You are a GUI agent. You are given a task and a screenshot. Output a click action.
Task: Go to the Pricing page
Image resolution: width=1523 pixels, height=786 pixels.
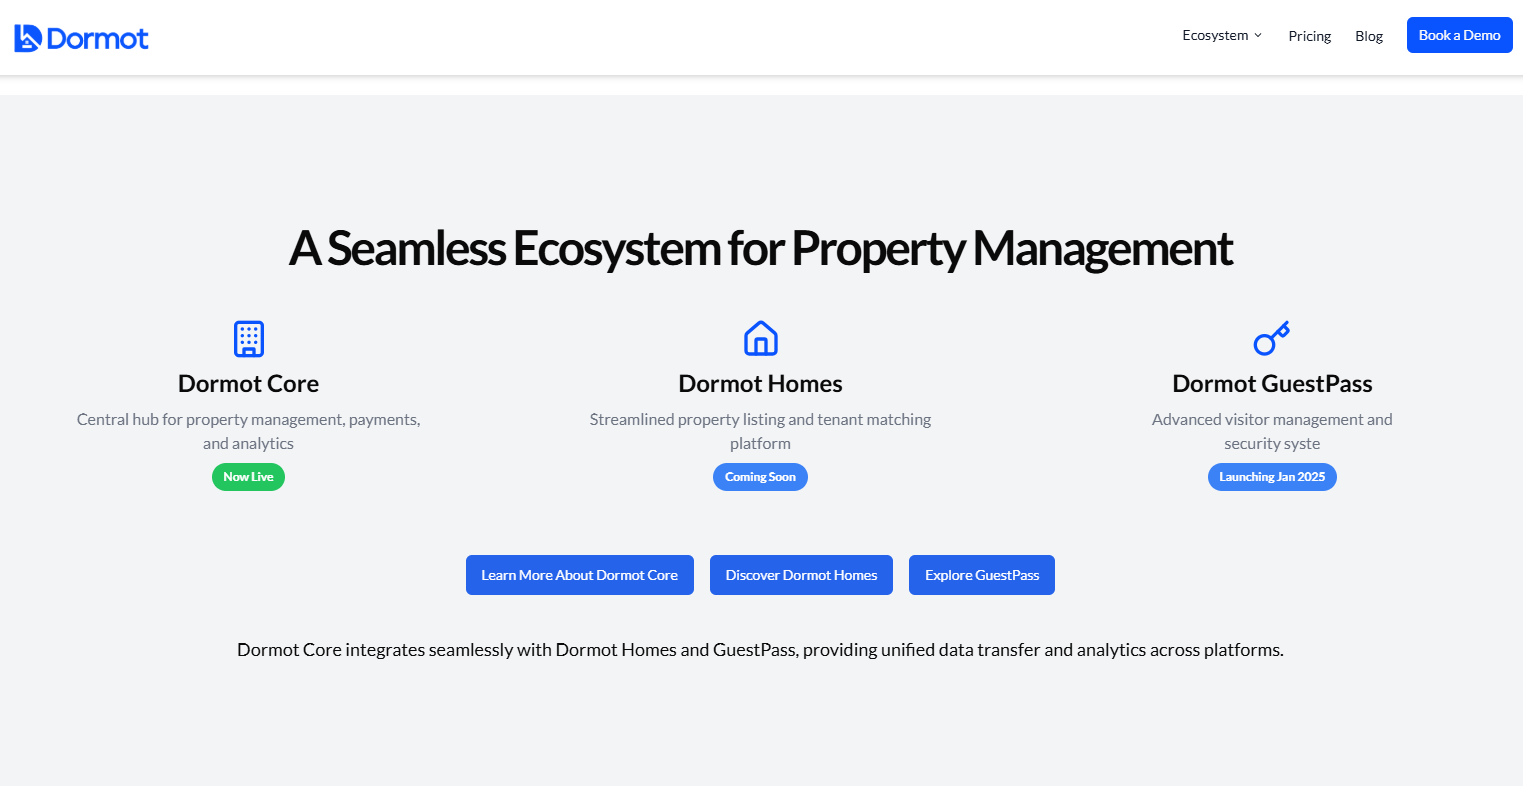click(1309, 36)
